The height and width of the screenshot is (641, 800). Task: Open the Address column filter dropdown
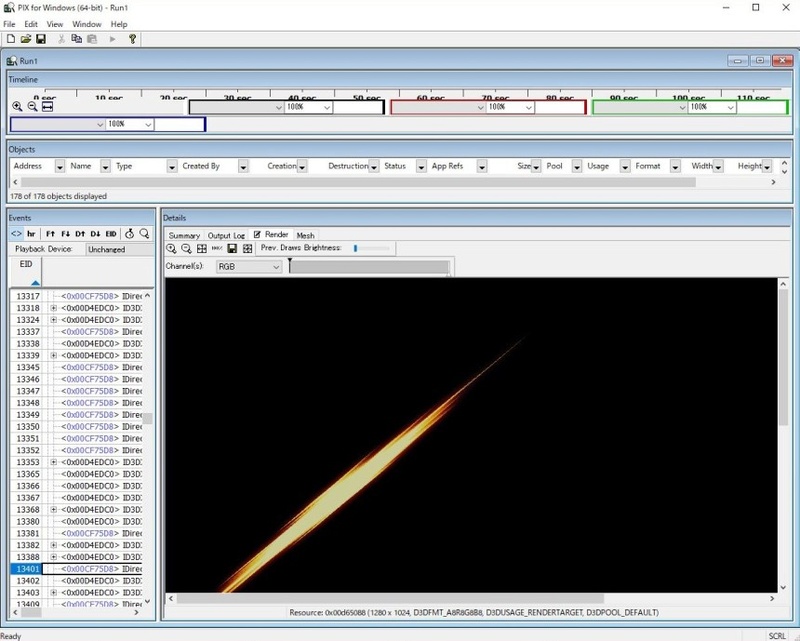pos(60,166)
